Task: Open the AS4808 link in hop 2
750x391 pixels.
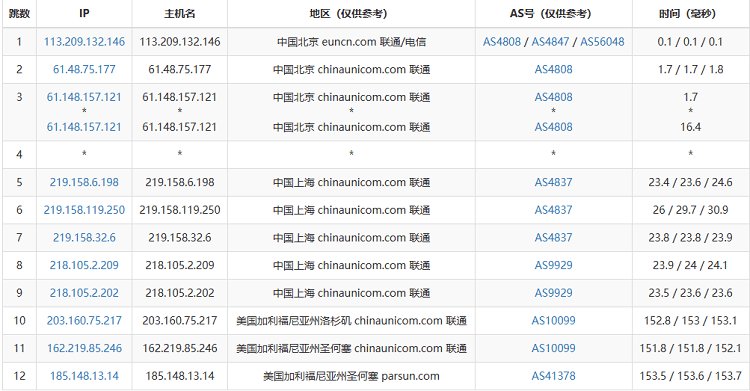Action: (x=553, y=69)
